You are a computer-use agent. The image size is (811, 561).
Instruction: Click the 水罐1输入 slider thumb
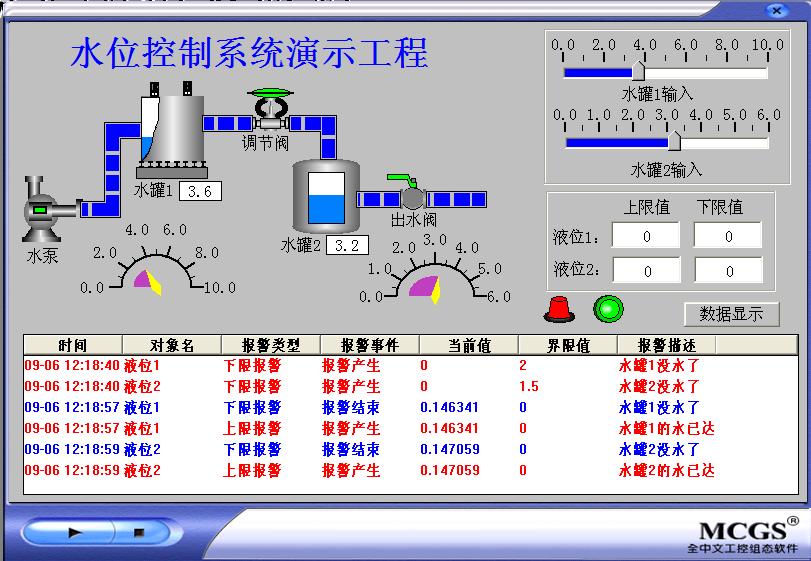tap(638, 72)
